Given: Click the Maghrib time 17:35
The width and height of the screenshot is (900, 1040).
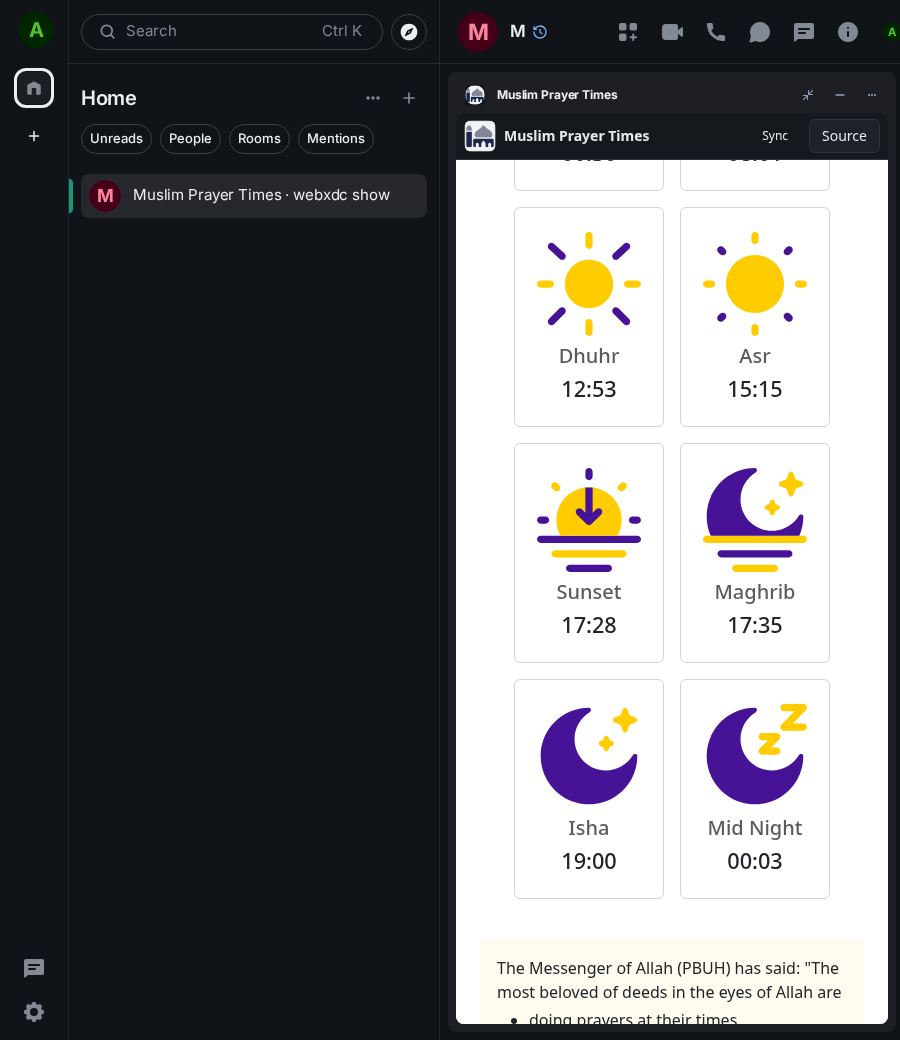Looking at the screenshot, I should coord(755,625).
